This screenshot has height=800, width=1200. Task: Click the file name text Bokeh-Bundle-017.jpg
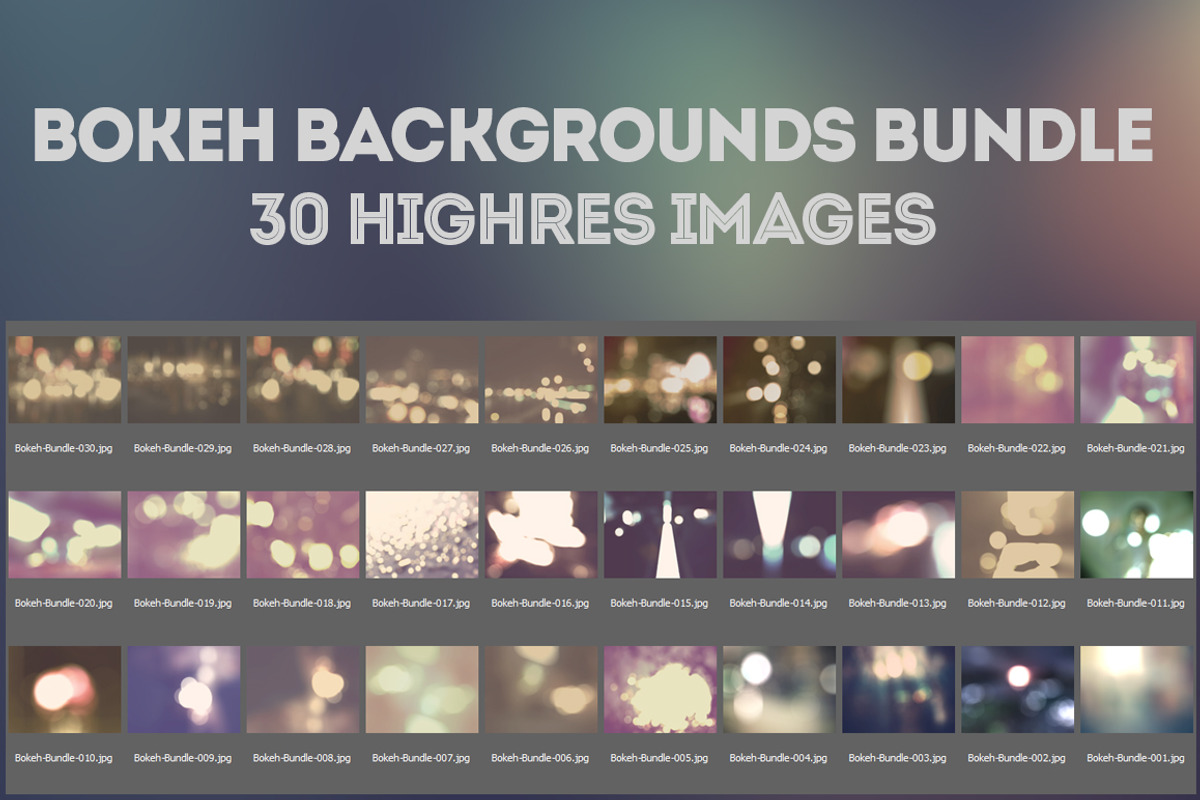click(421, 604)
